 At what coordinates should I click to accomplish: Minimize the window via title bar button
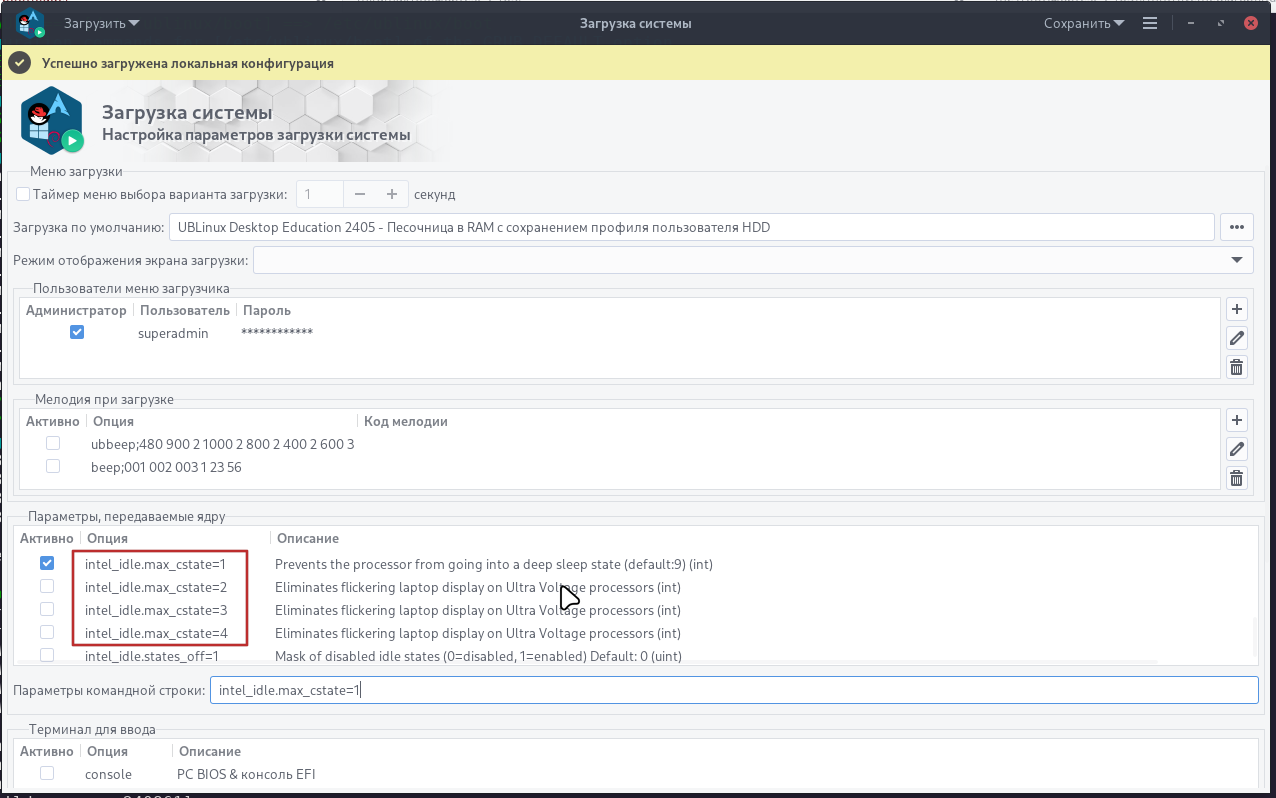pyautogui.click(x=1190, y=23)
